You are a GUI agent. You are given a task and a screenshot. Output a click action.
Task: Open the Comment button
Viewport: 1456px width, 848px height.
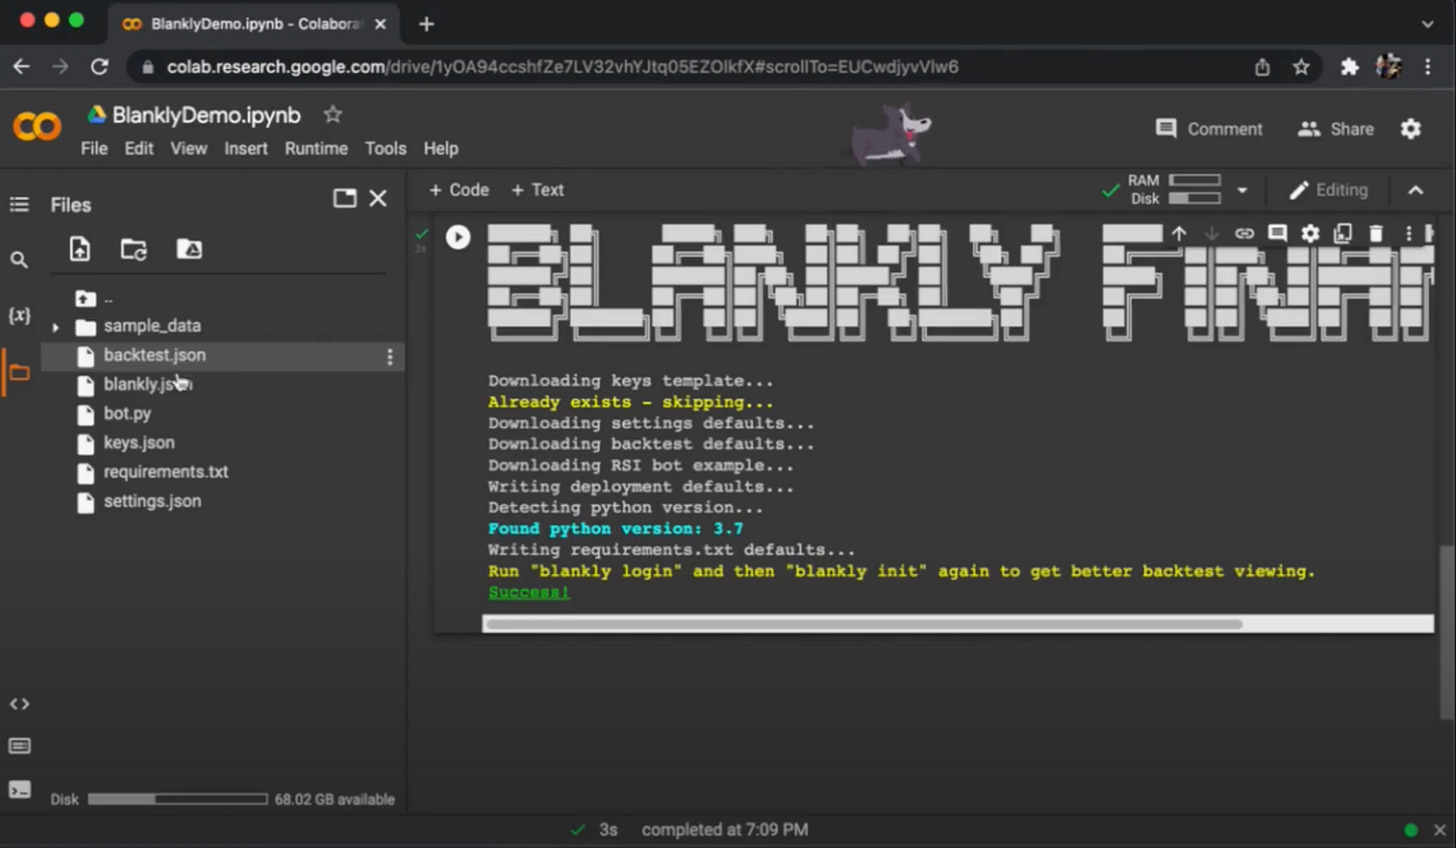[x=1209, y=129]
